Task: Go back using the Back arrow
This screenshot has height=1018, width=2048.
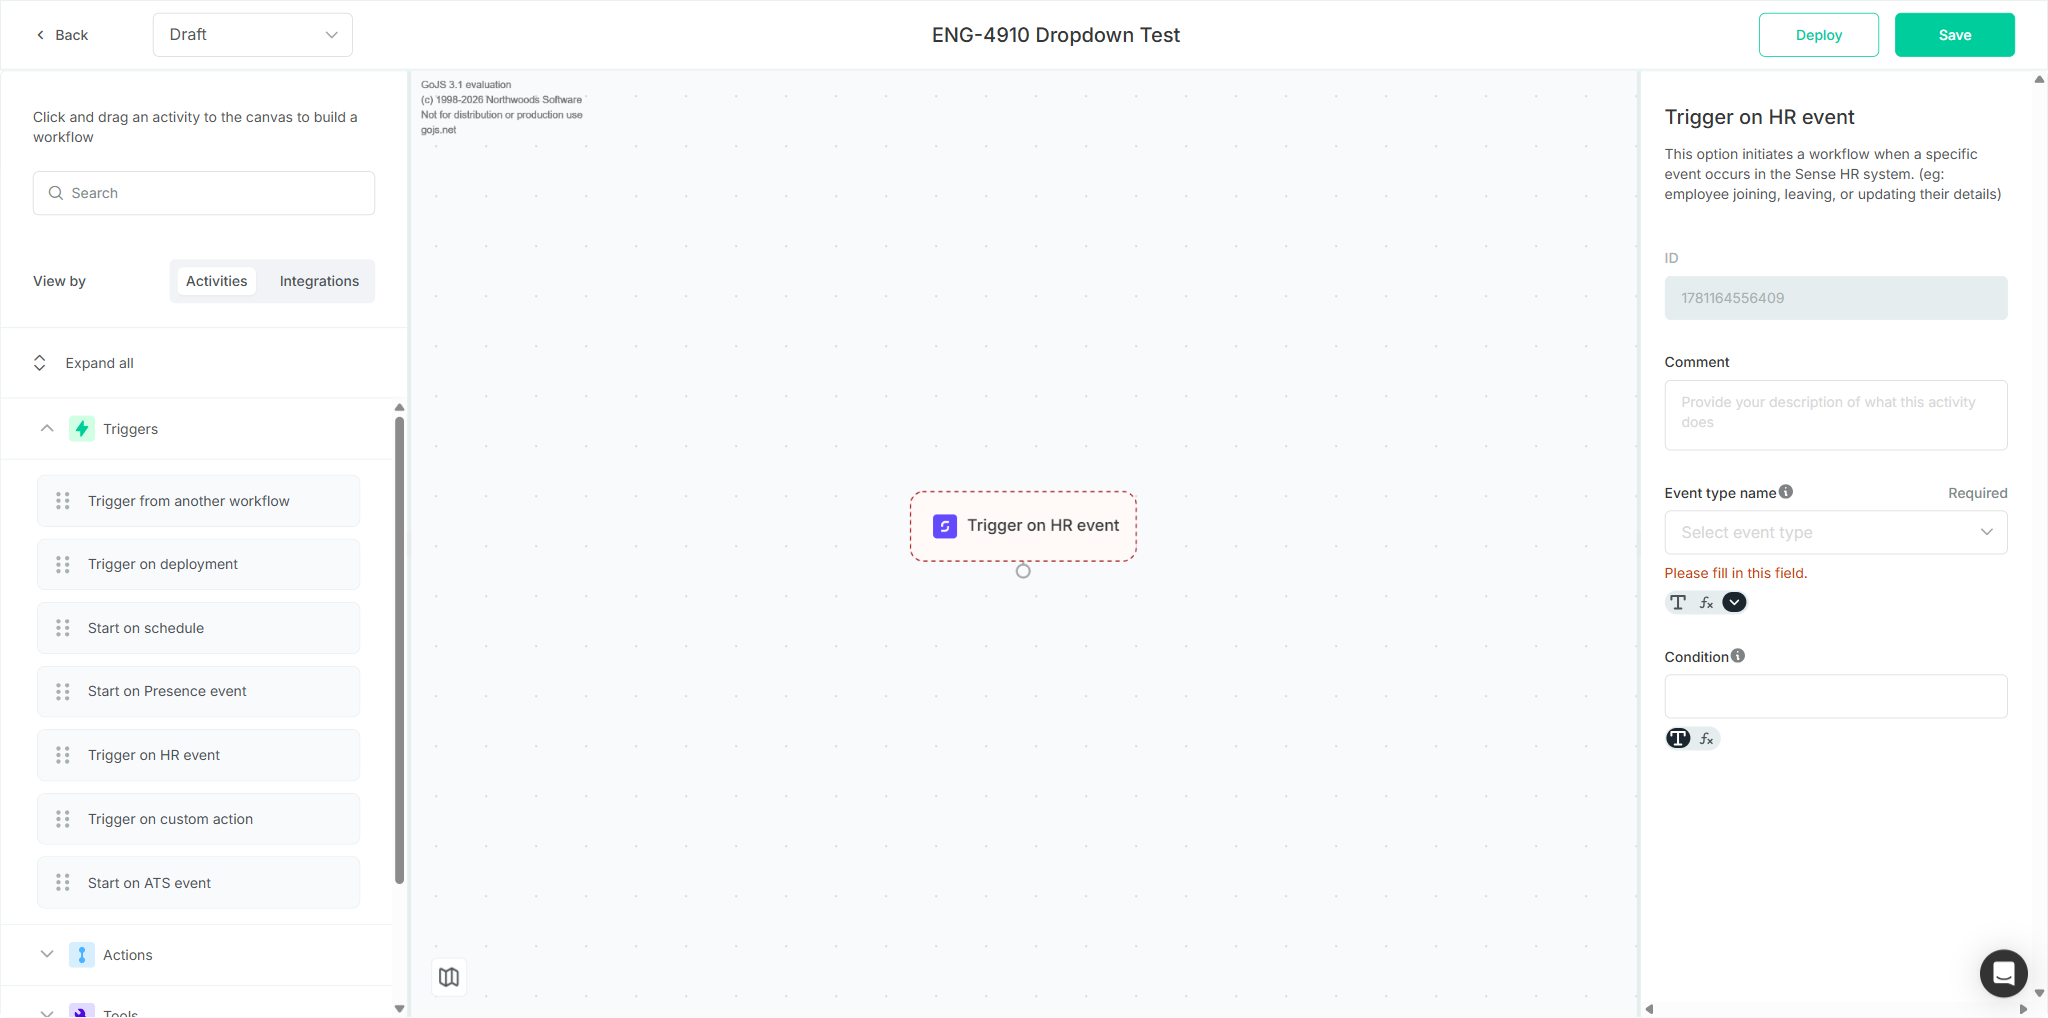Action: (x=62, y=35)
